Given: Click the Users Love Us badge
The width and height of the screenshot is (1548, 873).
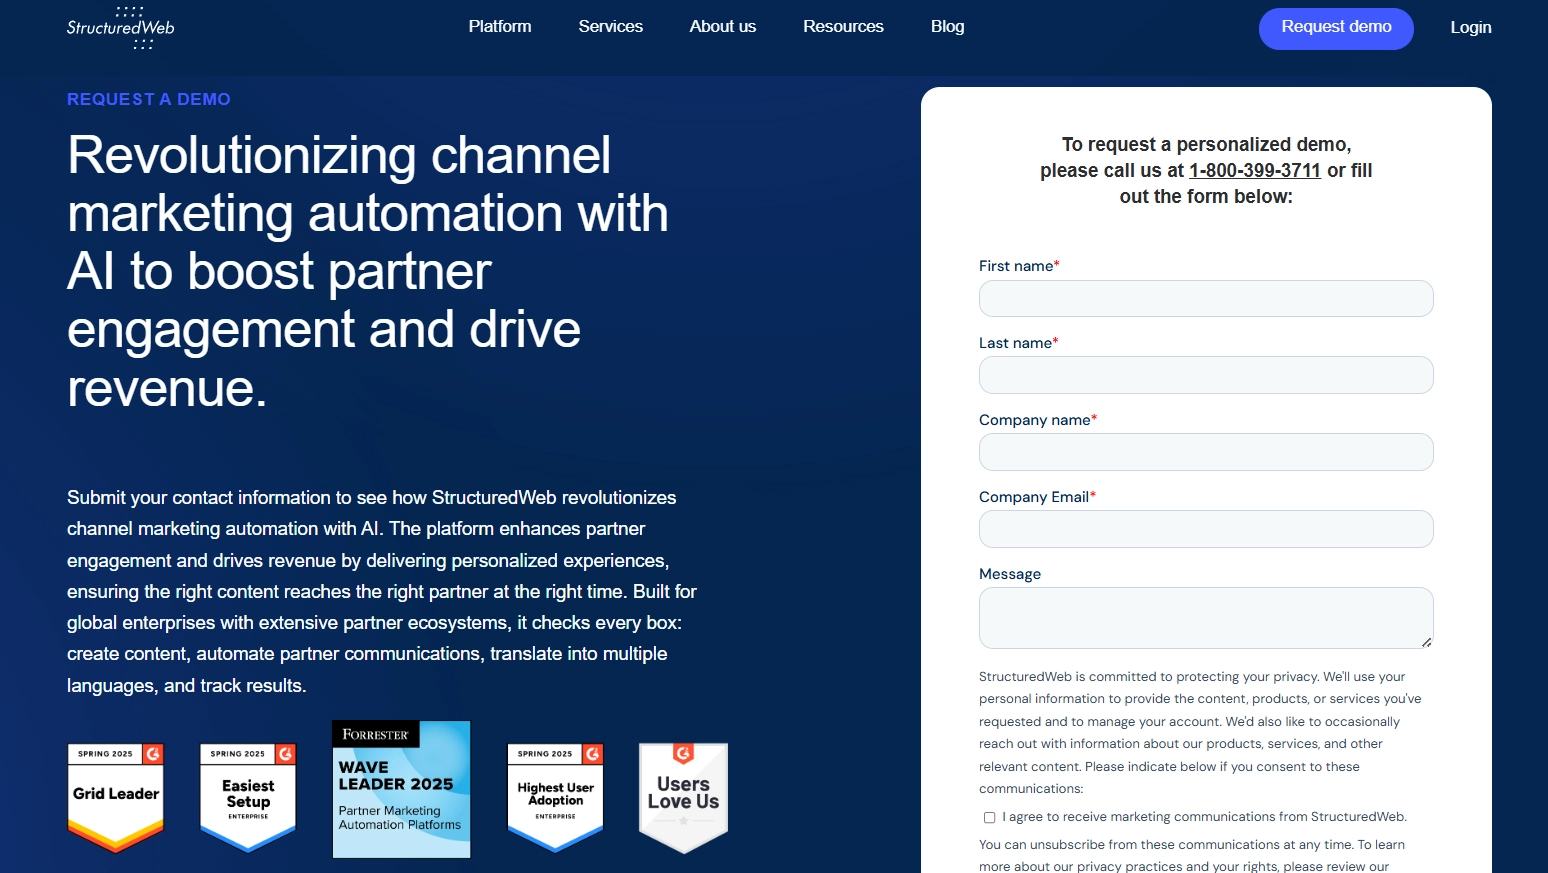Looking at the screenshot, I should point(683,798).
